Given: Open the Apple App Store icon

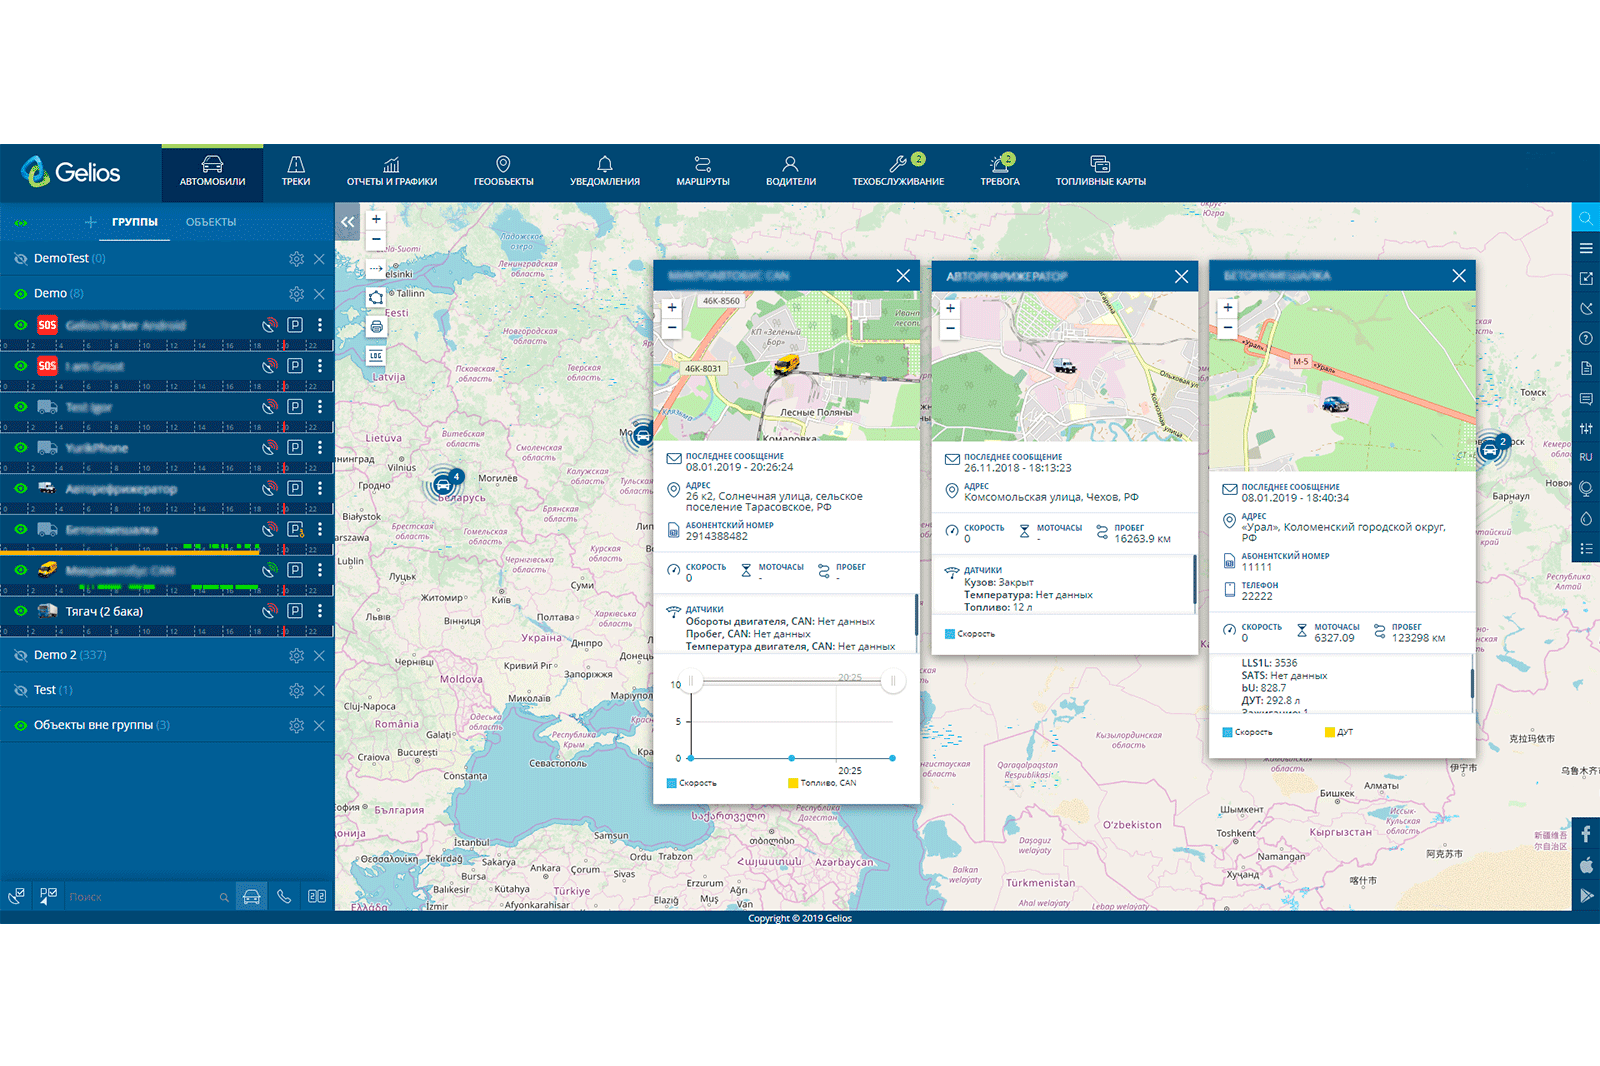Looking at the screenshot, I should [1586, 865].
